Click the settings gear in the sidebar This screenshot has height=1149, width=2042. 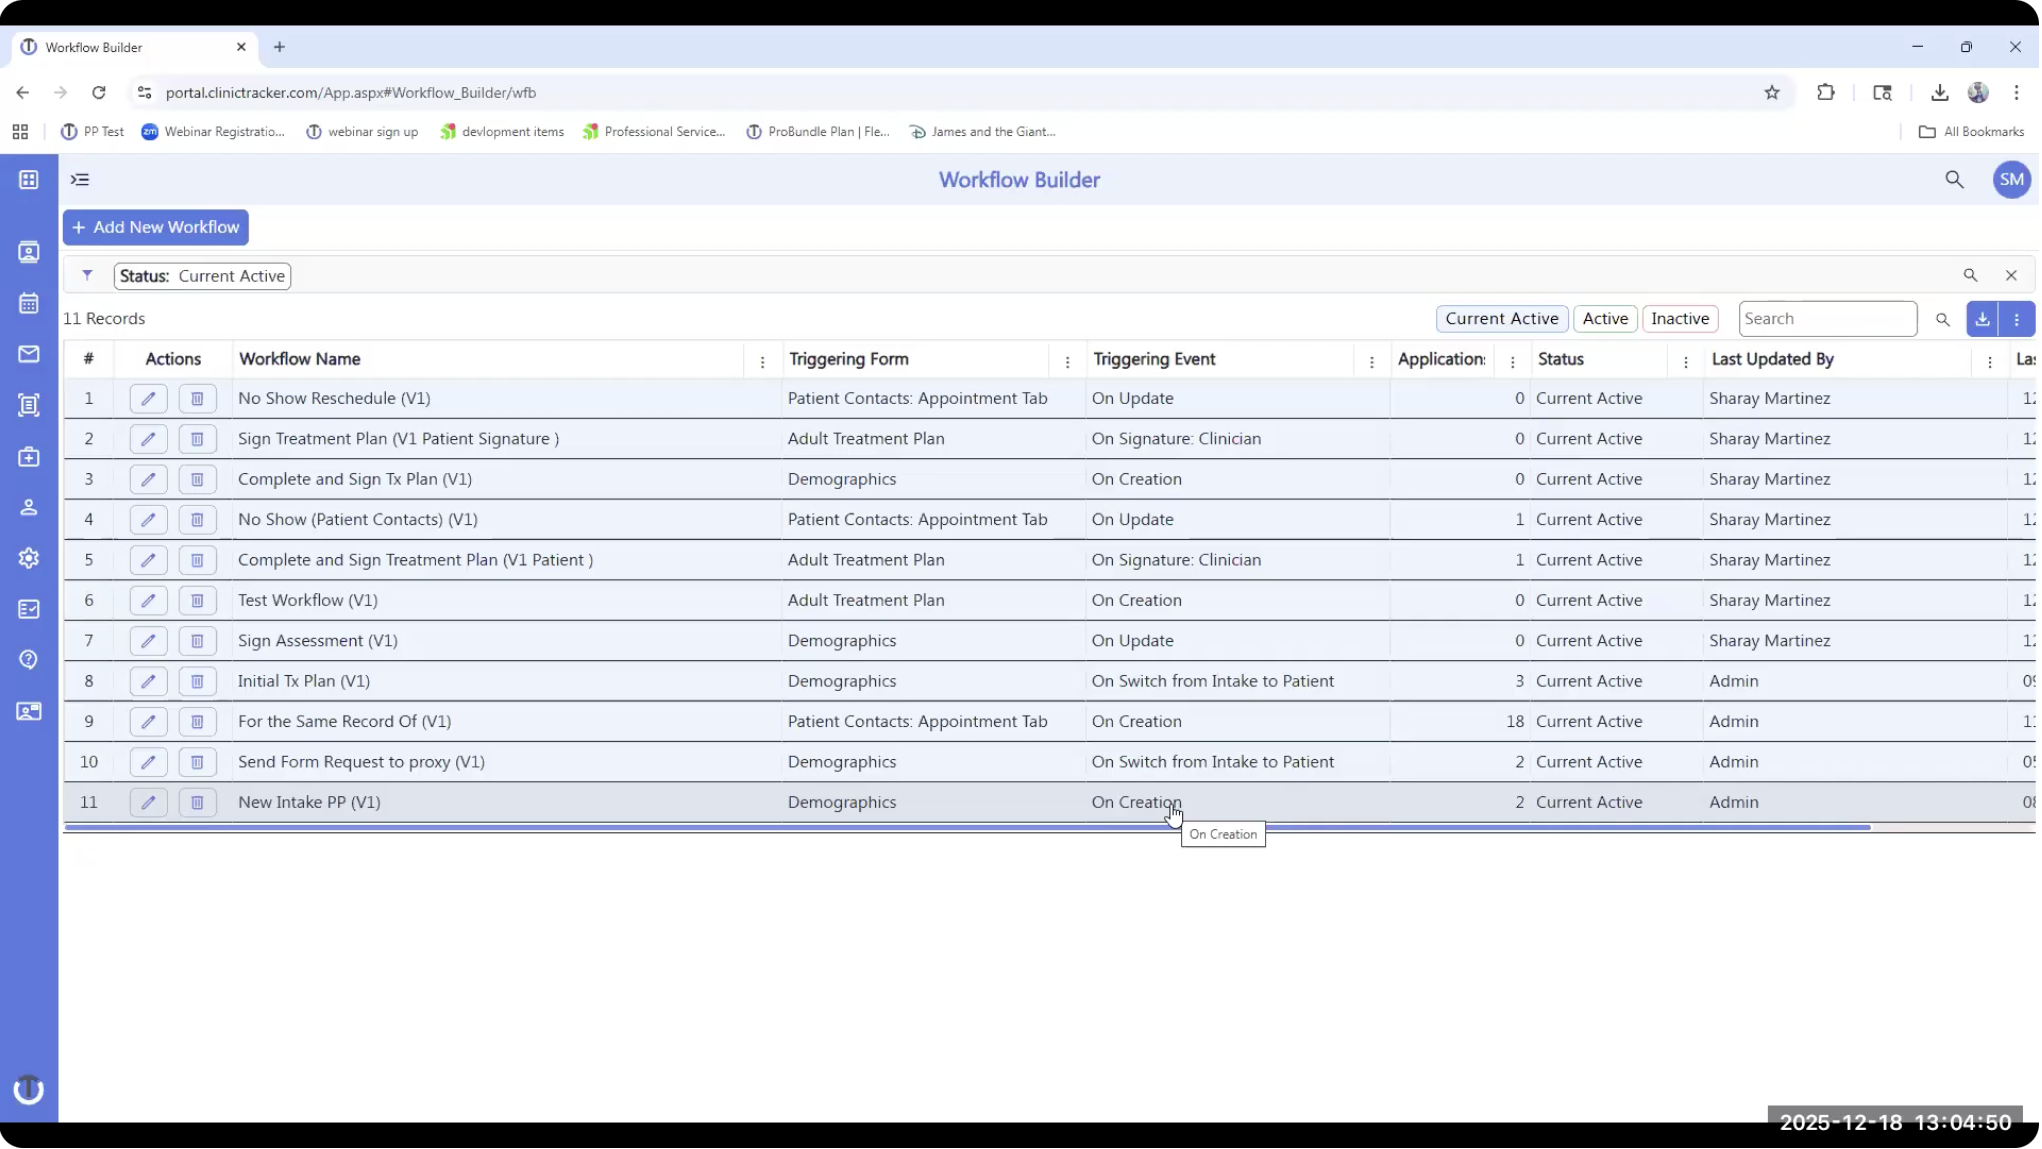28,558
